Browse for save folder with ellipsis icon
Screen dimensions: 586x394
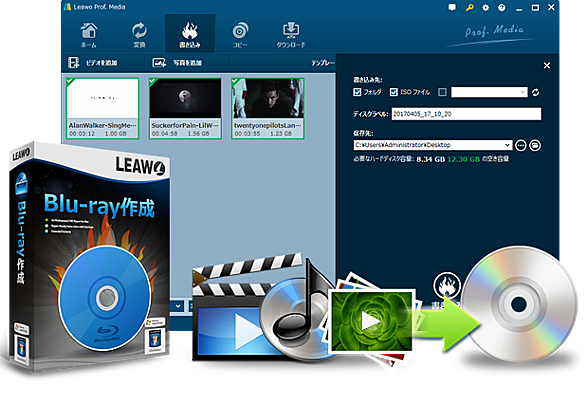(x=520, y=145)
